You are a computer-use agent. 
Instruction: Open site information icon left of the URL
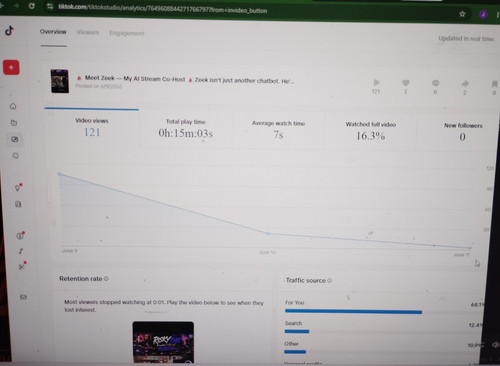[50, 6]
